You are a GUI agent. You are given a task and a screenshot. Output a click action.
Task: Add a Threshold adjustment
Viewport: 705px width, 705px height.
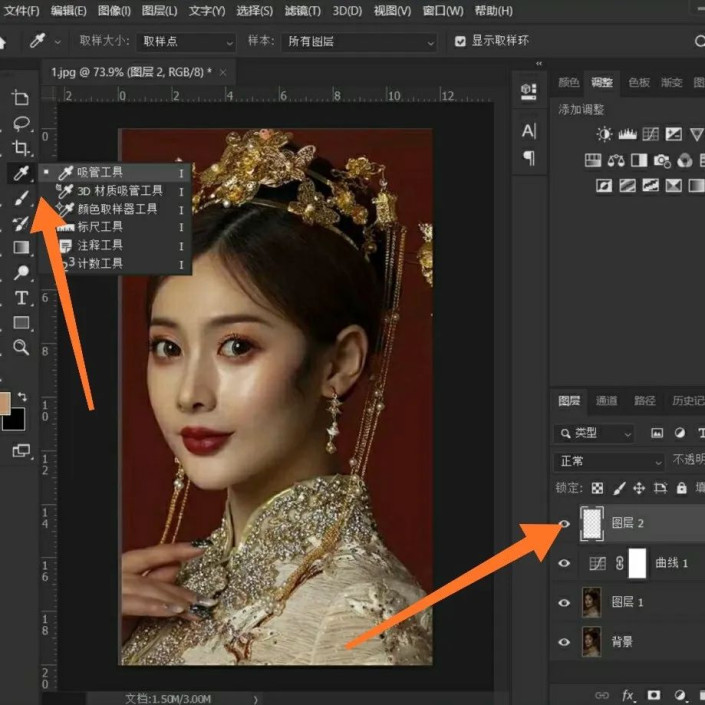(650, 185)
